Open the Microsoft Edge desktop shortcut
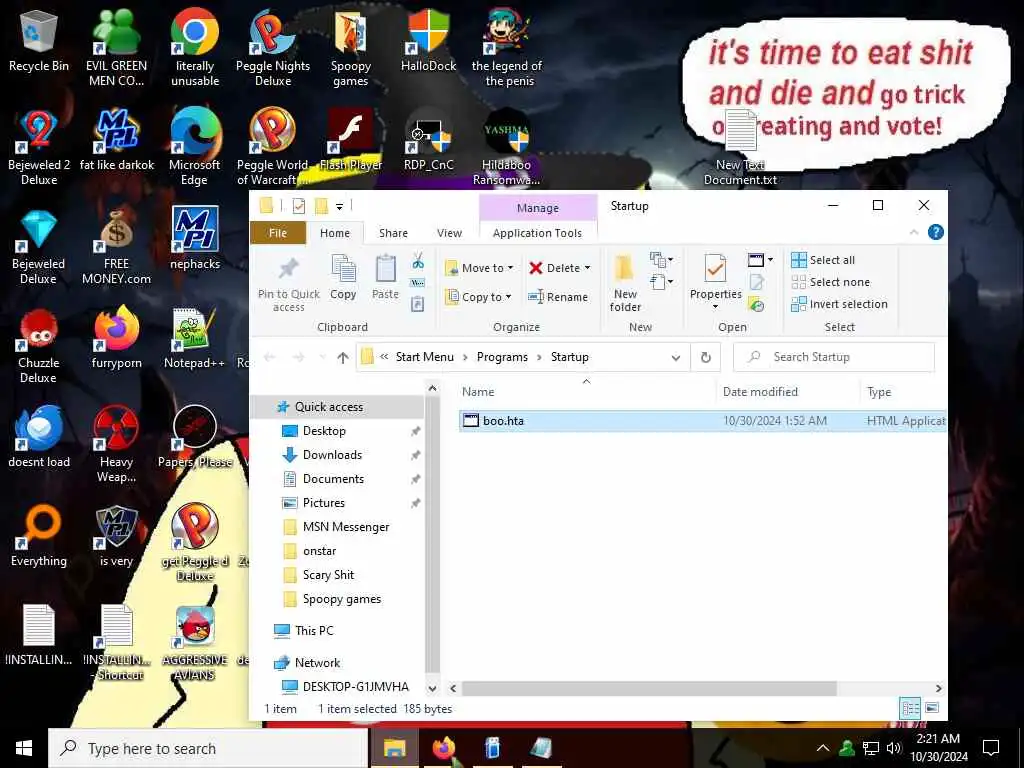Image resolution: width=1024 pixels, height=768 pixels. tap(195, 148)
